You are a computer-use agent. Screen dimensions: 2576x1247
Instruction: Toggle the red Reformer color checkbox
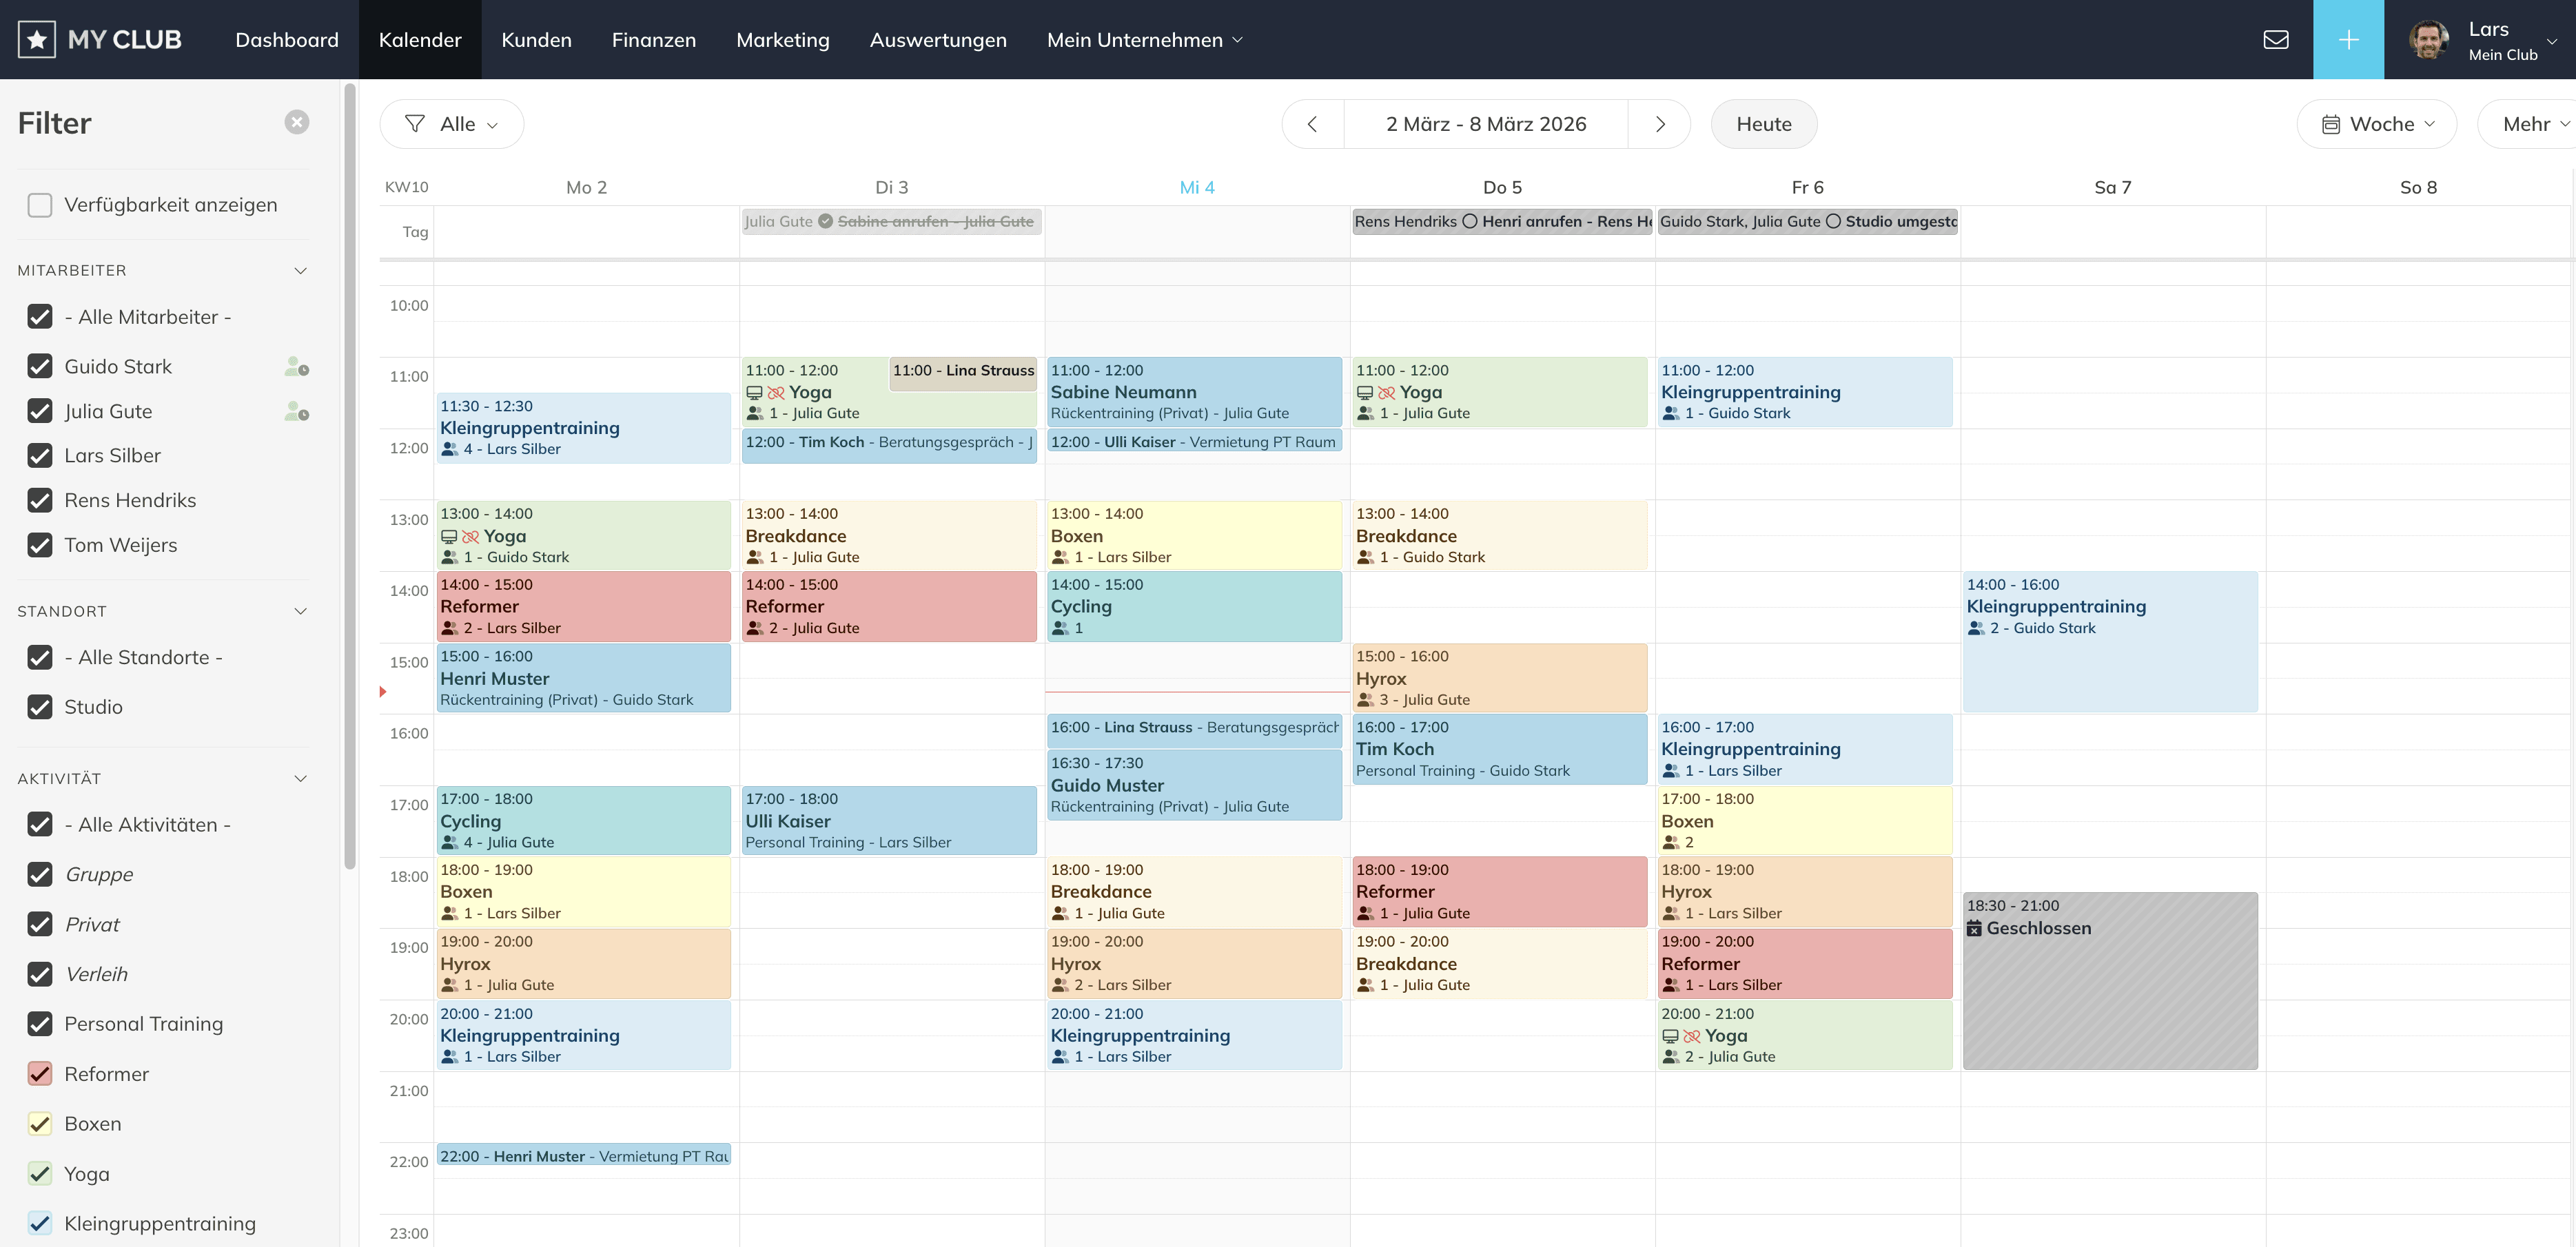40,1074
